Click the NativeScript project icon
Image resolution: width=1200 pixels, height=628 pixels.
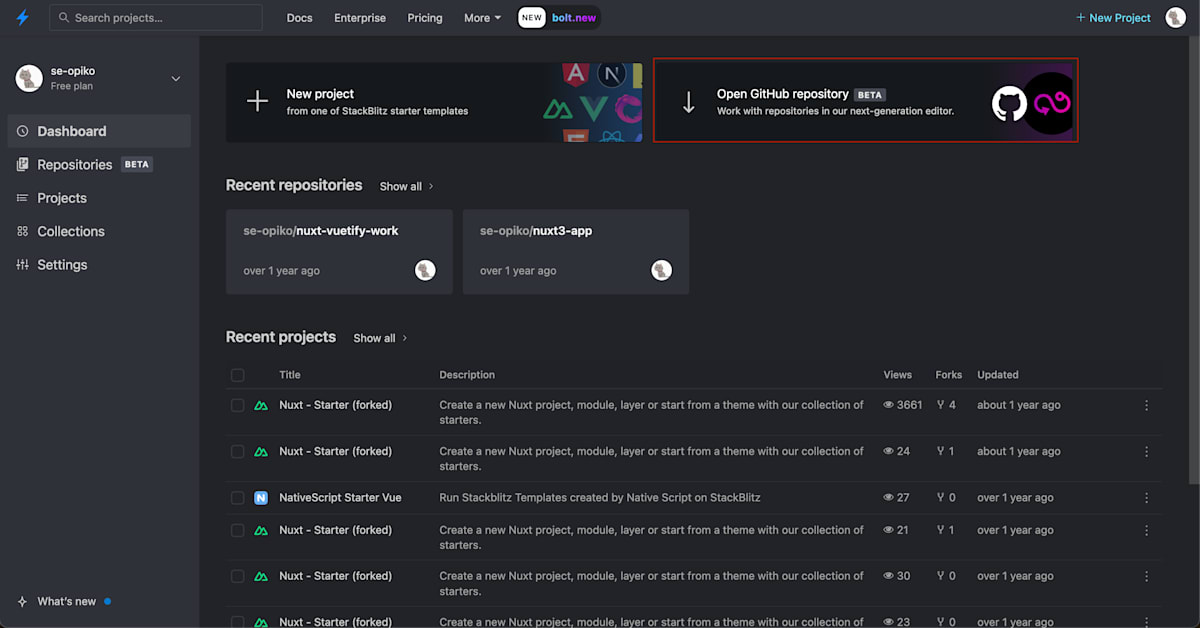pyautogui.click(x=261, y=498)
